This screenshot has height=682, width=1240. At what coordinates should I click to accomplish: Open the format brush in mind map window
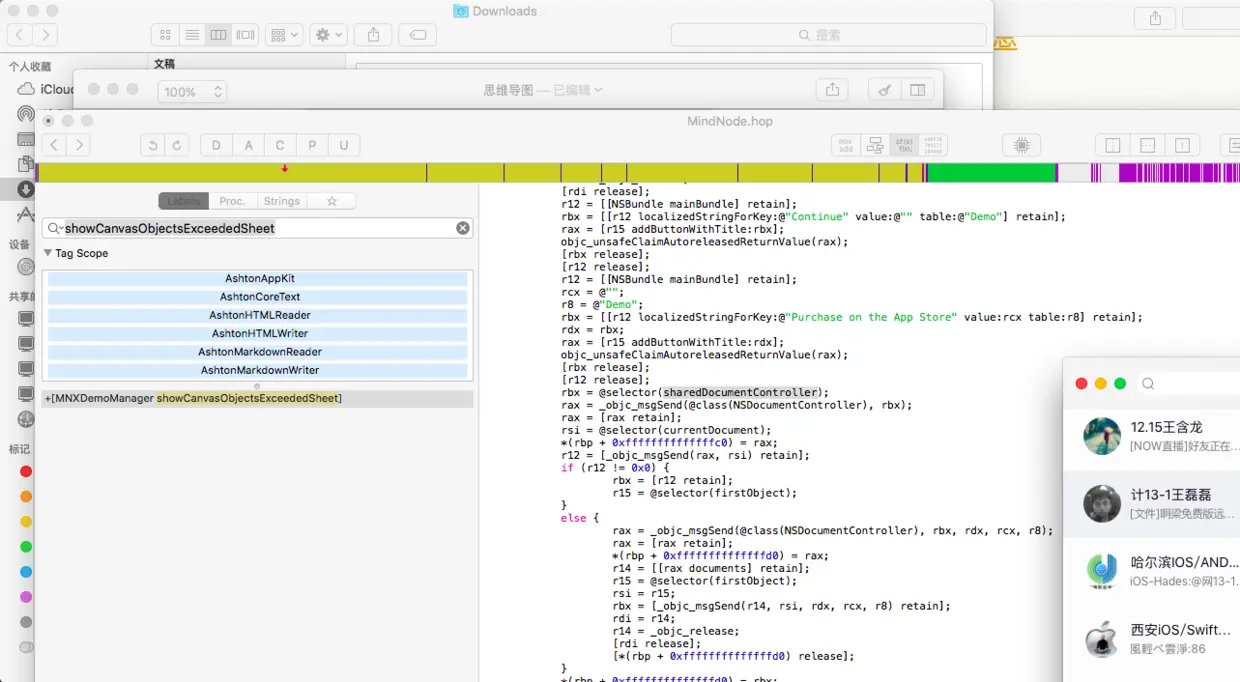883,90
